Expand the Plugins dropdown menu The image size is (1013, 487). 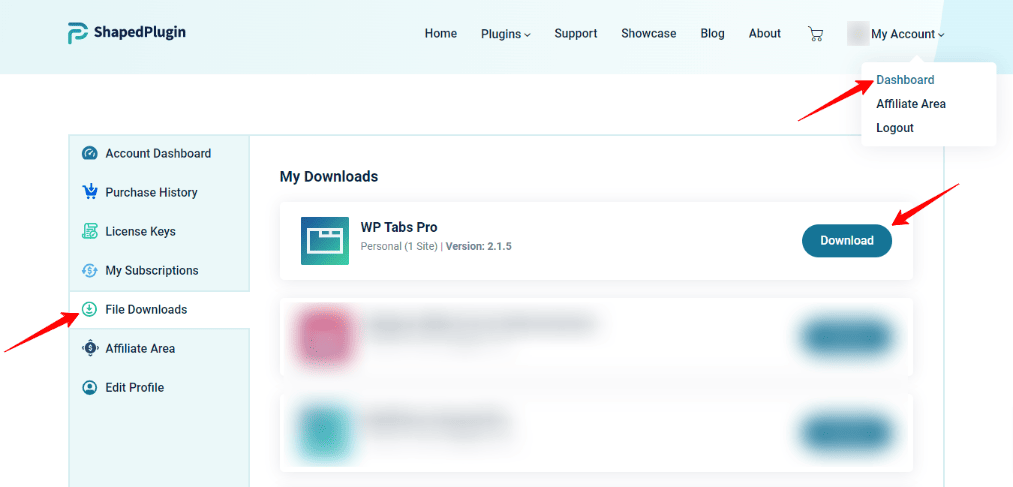tap(505, 34)
